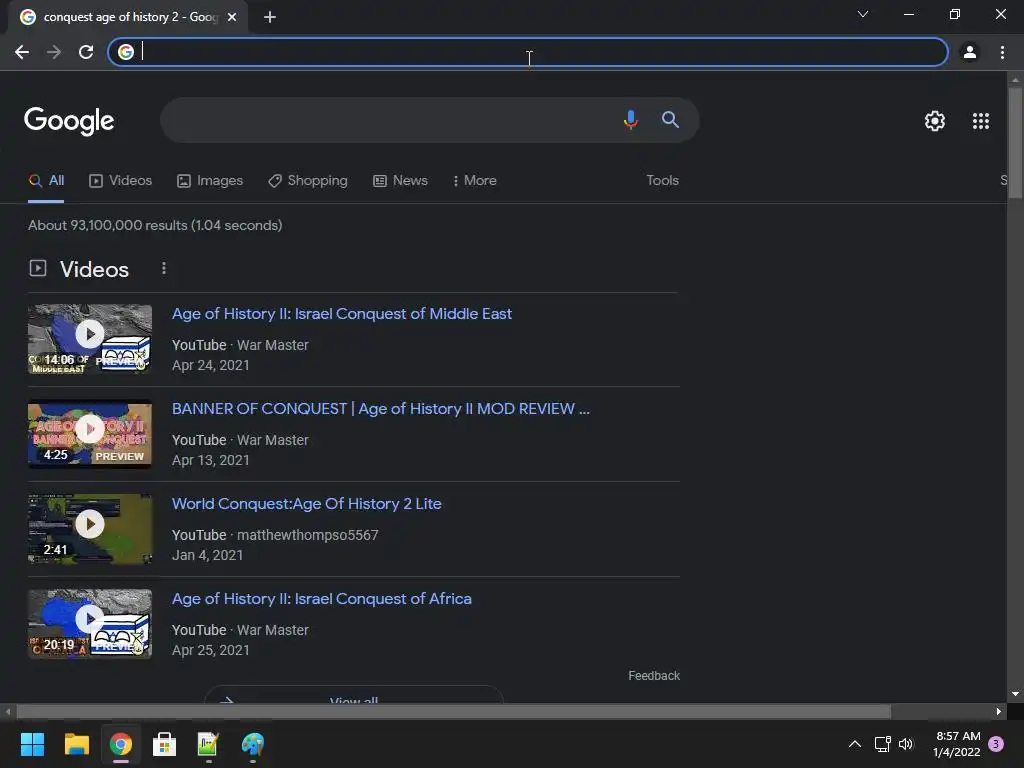Click the Google logo
The image size is (1024, 768).
[69, 121]
